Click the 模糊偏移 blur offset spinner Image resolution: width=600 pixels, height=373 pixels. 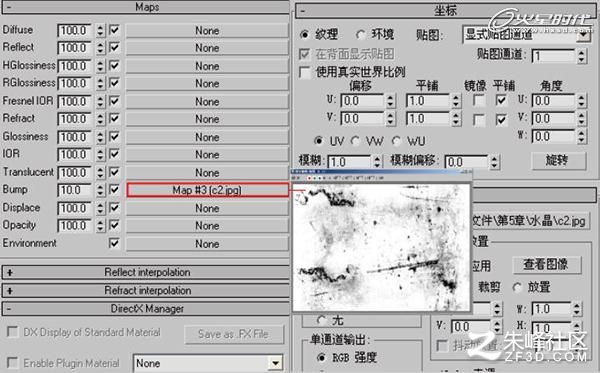(x=494, y=162)
